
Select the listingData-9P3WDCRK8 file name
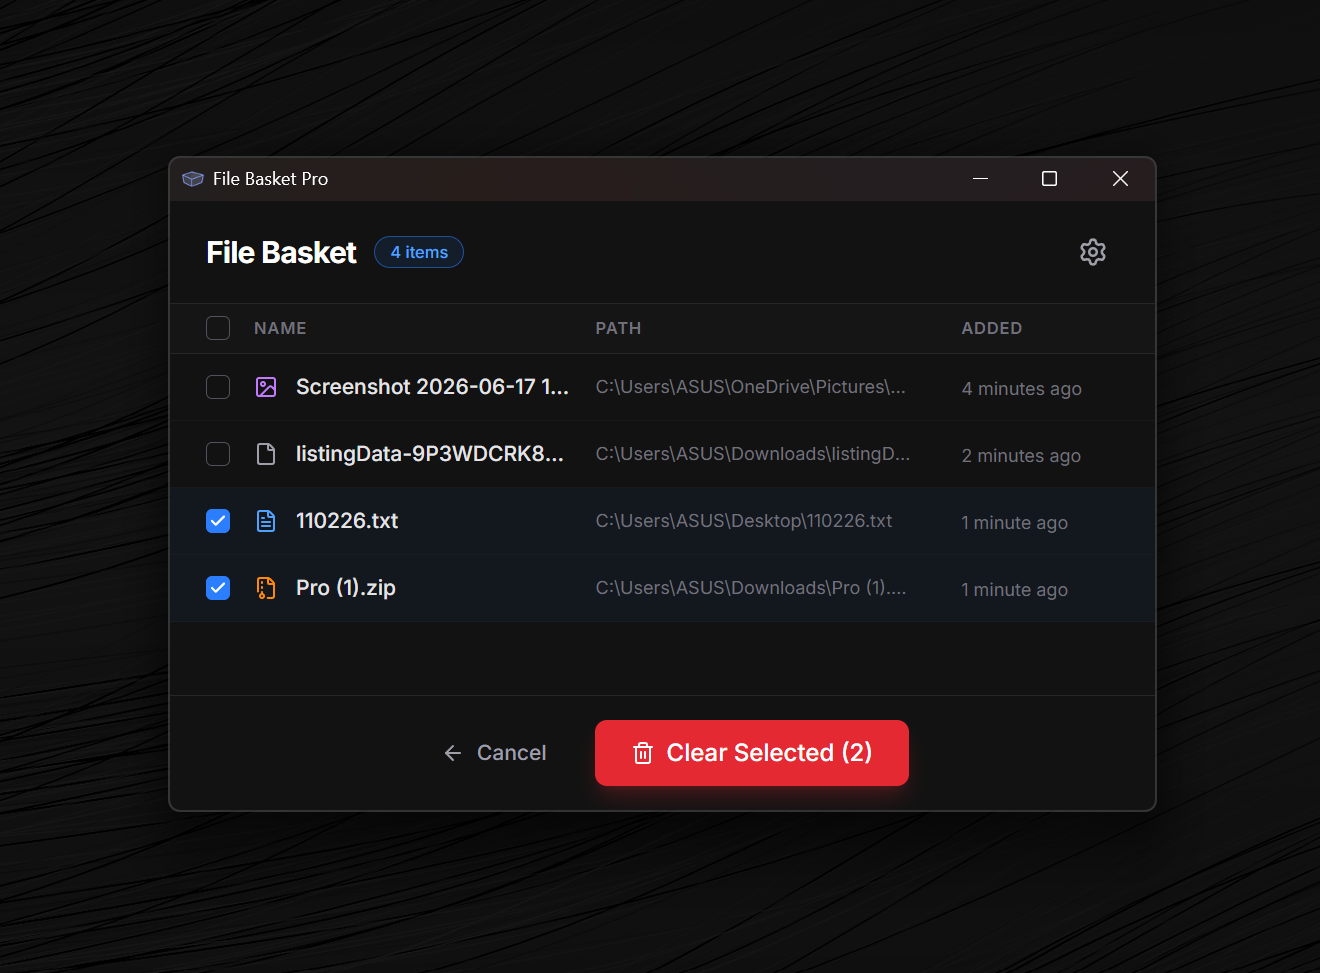pyautogui.click(x=430, y=454)
